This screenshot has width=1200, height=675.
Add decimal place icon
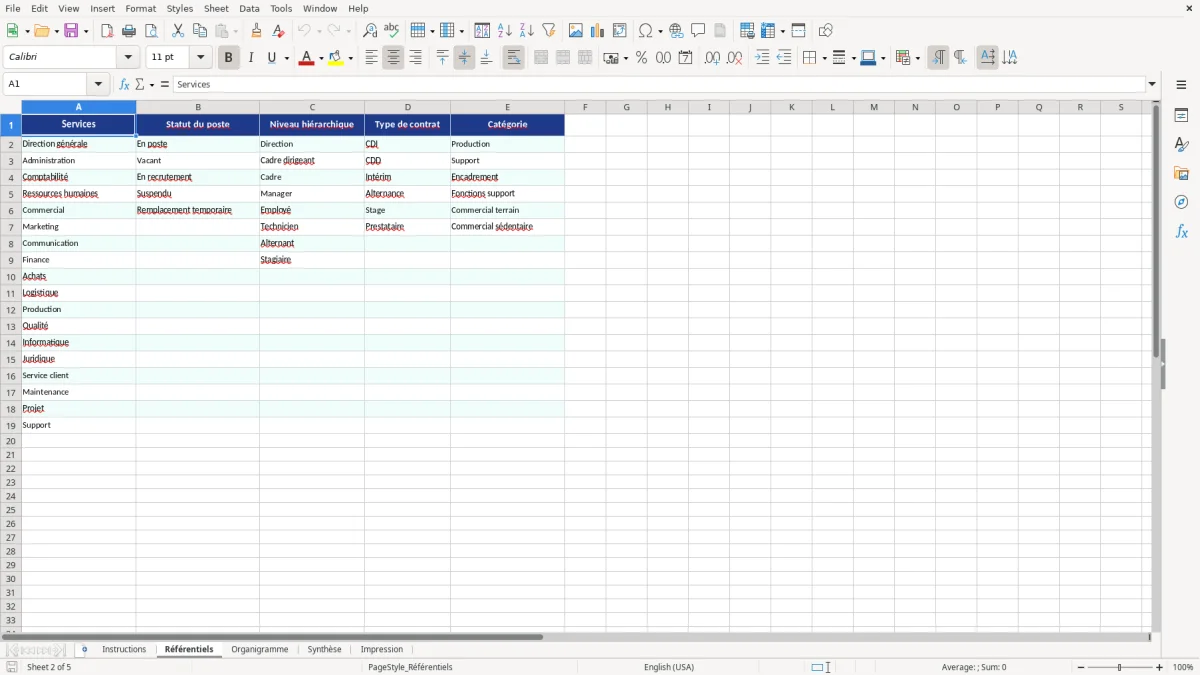click(713, 58)
